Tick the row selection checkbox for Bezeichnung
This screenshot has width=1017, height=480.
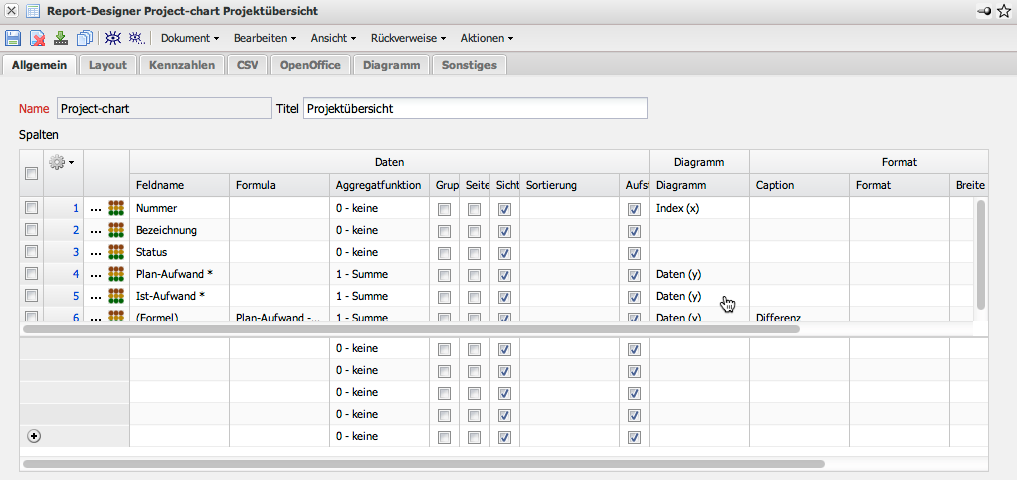click(31, 230)
